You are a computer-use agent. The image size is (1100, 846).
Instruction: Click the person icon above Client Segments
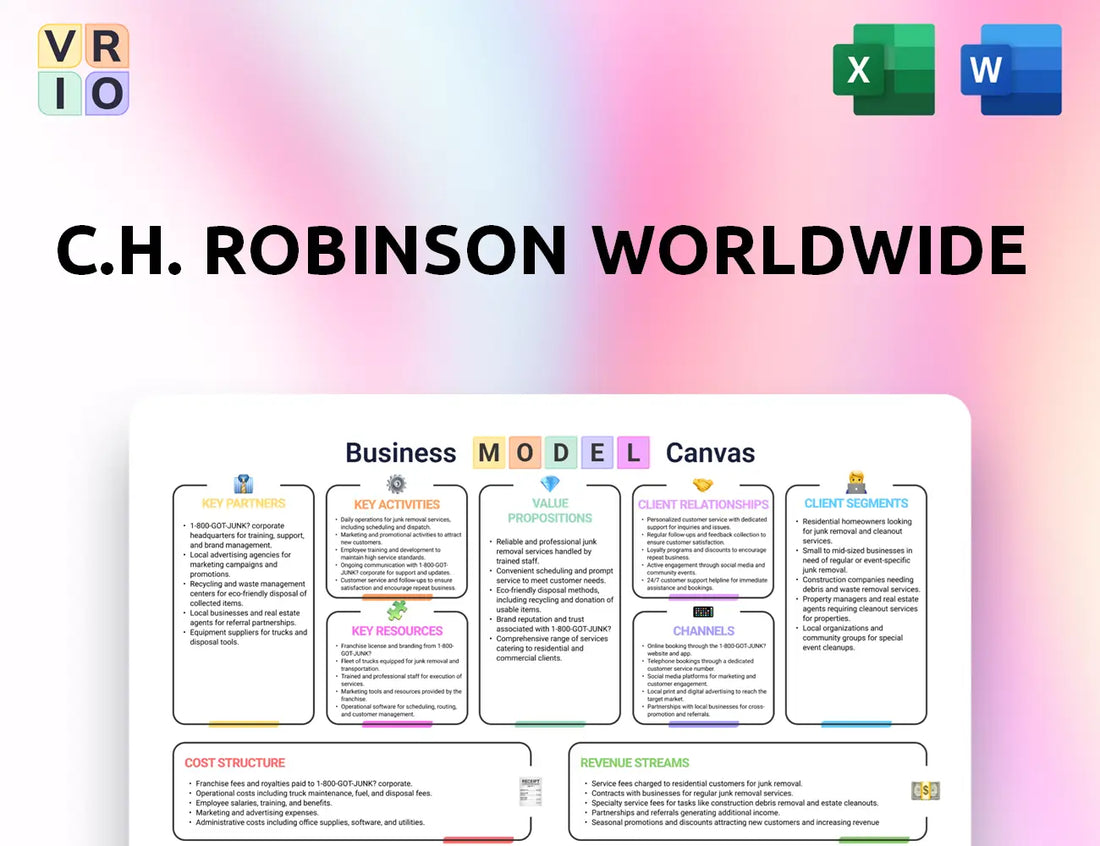[x=857, y=483]
